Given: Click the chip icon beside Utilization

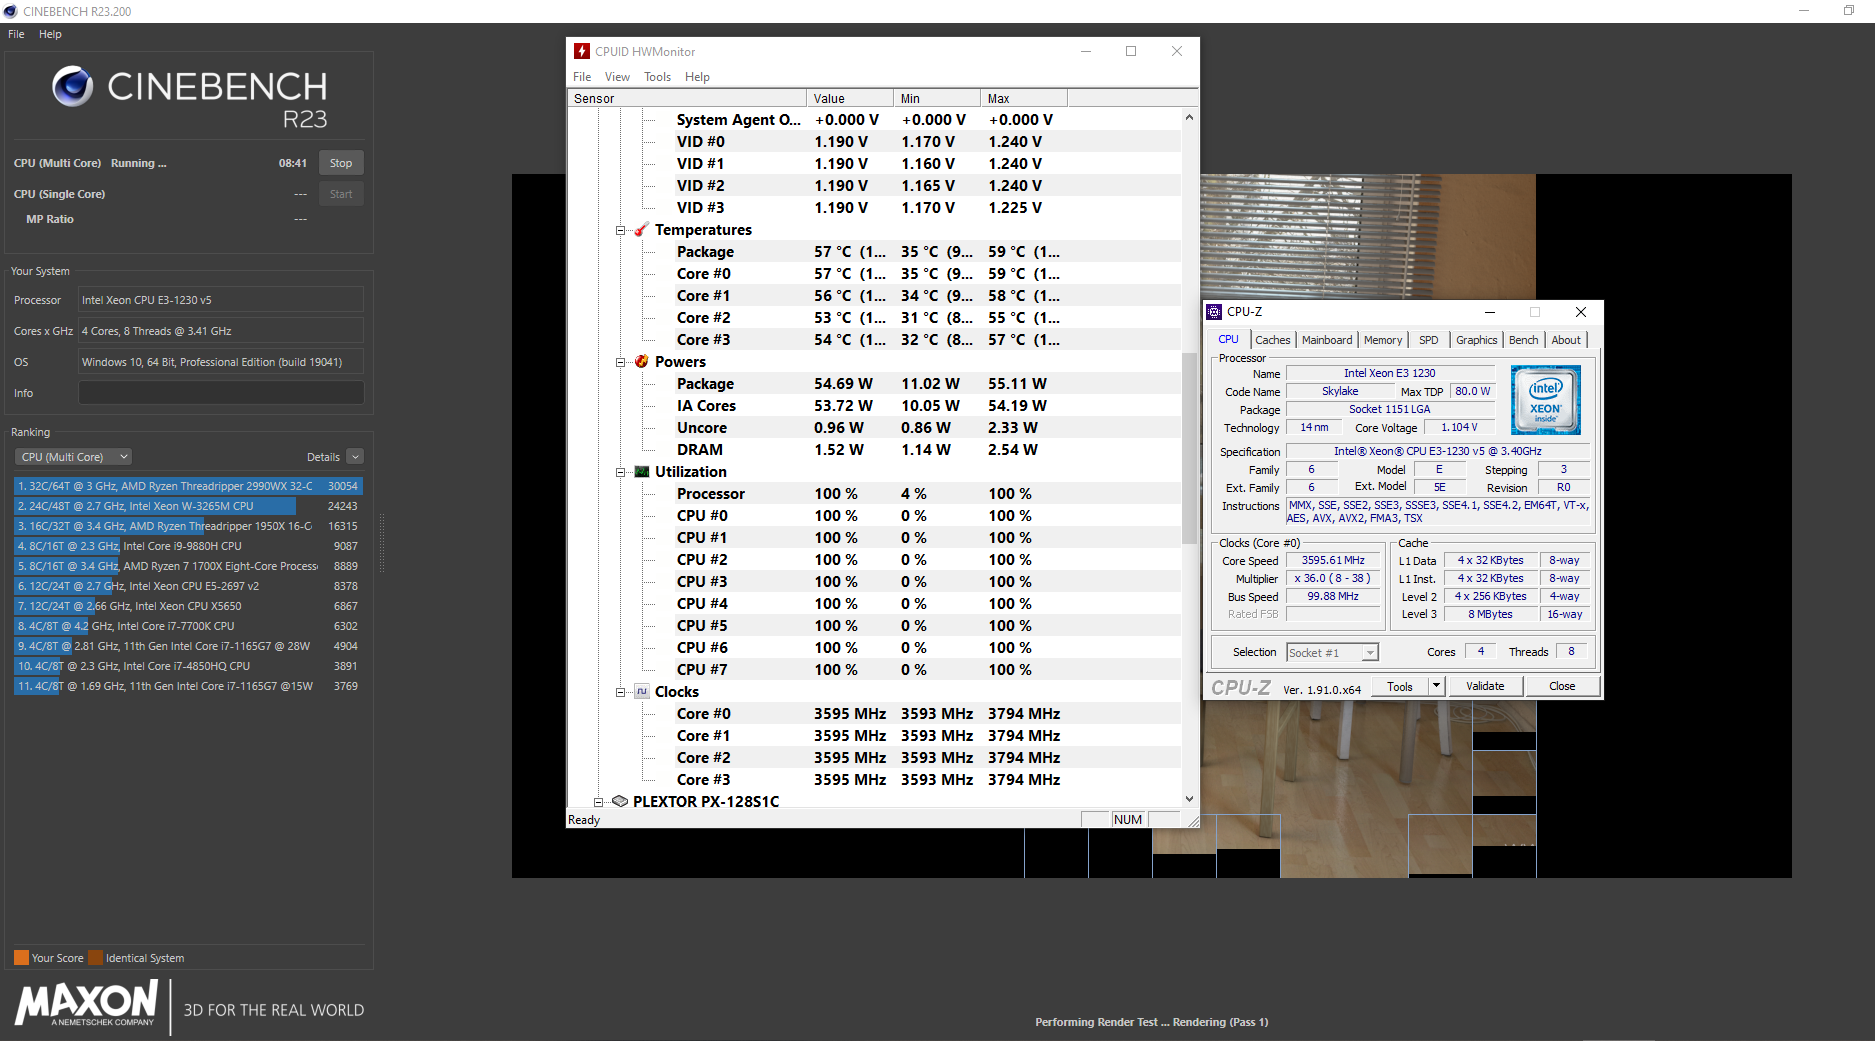Looking at the screenshot, I should tap(642, 472).
